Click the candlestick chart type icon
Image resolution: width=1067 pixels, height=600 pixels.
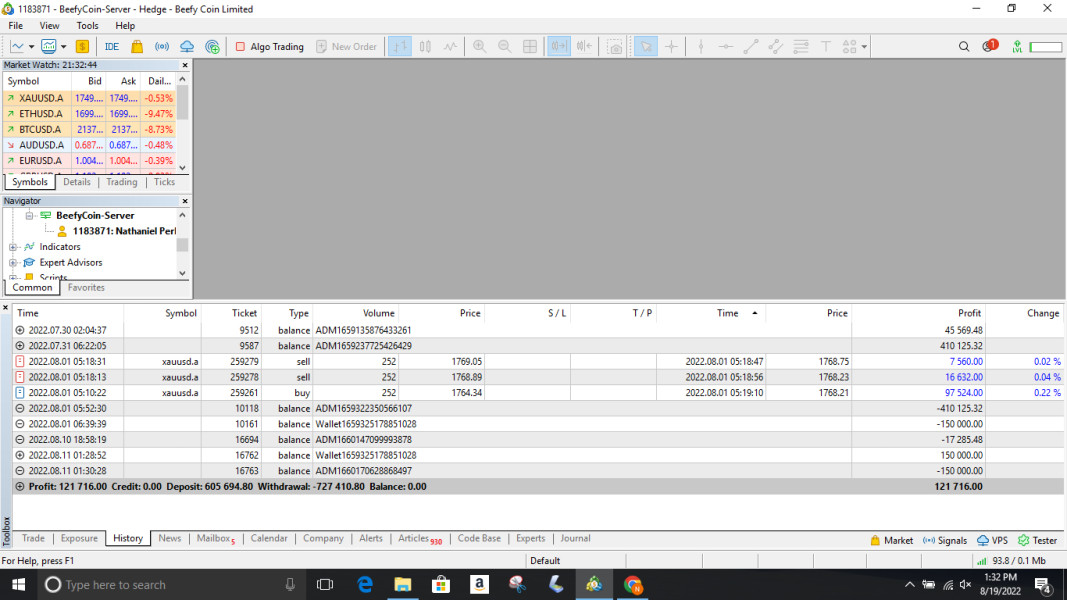point(425,46)
